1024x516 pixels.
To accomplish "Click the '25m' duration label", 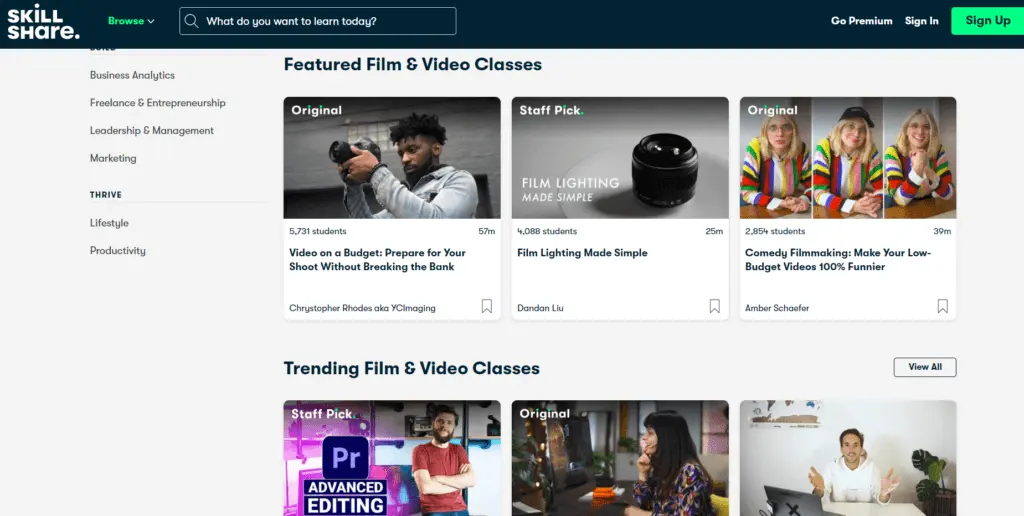I will (714, 231).
